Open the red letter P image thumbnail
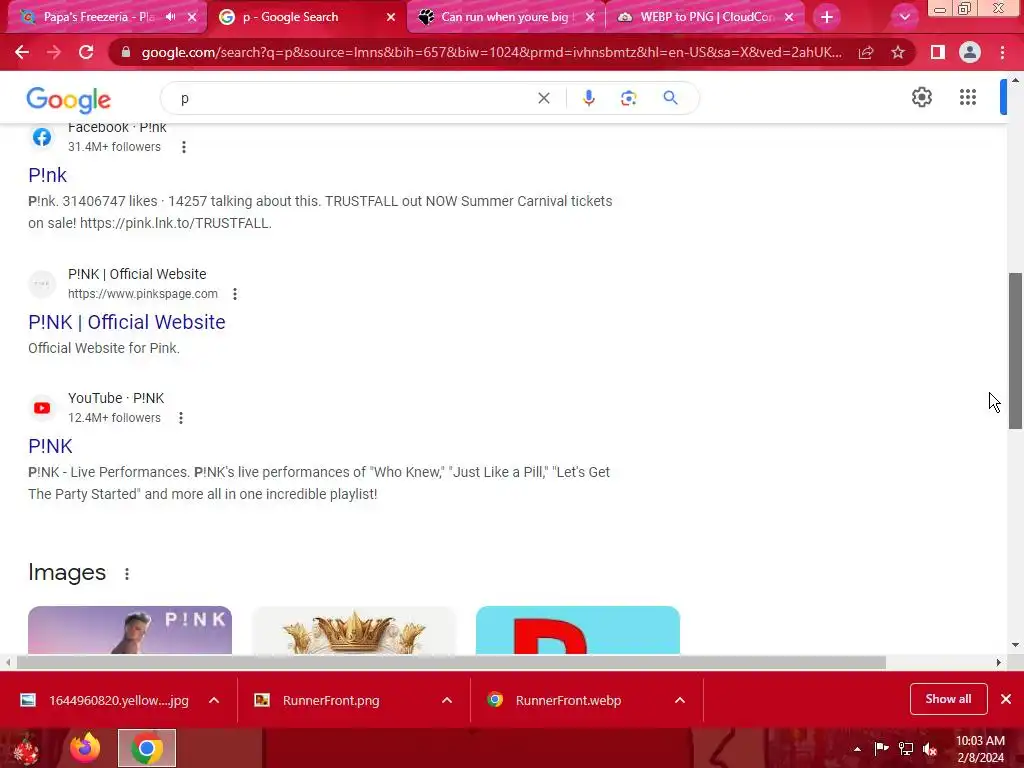The image size is (1024, 768). 578,630
